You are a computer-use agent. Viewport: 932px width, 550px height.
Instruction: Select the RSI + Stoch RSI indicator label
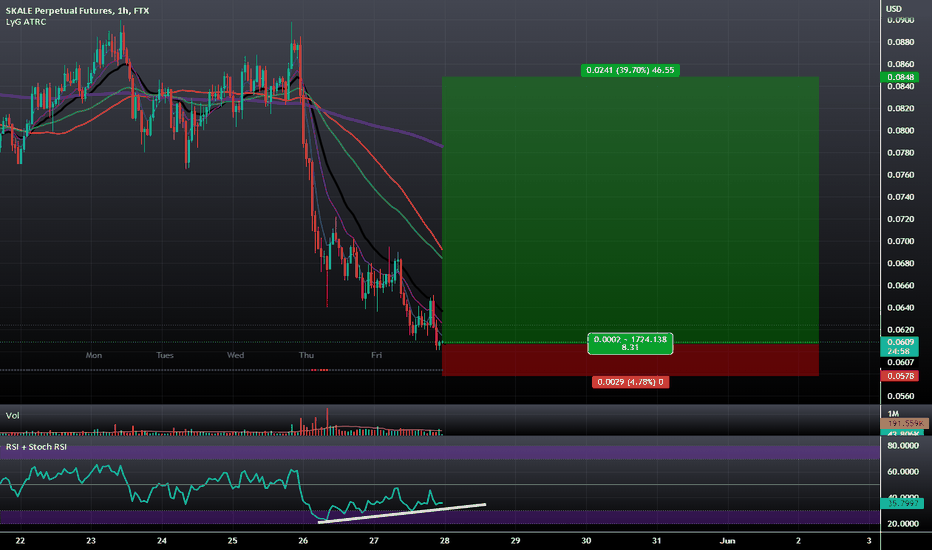[36, 447]
